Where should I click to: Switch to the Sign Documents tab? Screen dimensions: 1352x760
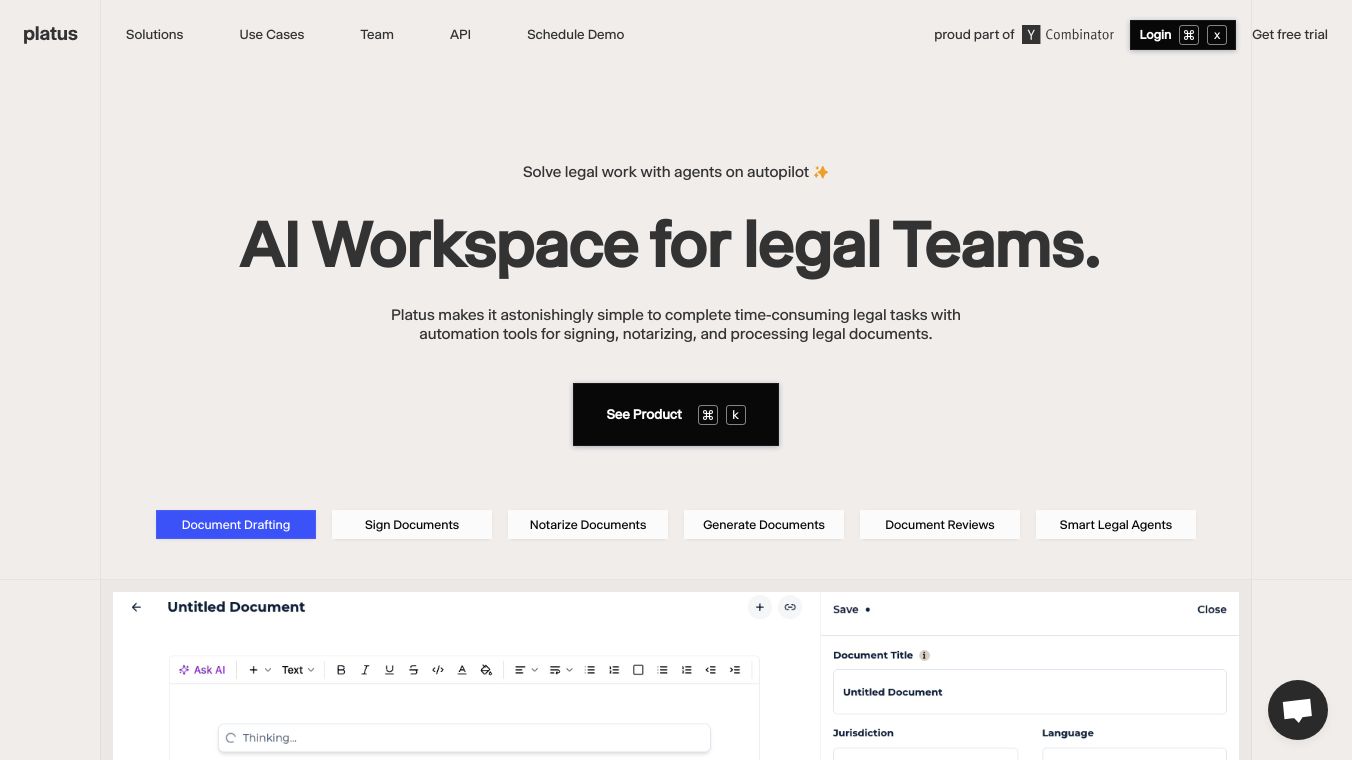tap(412, 525)
